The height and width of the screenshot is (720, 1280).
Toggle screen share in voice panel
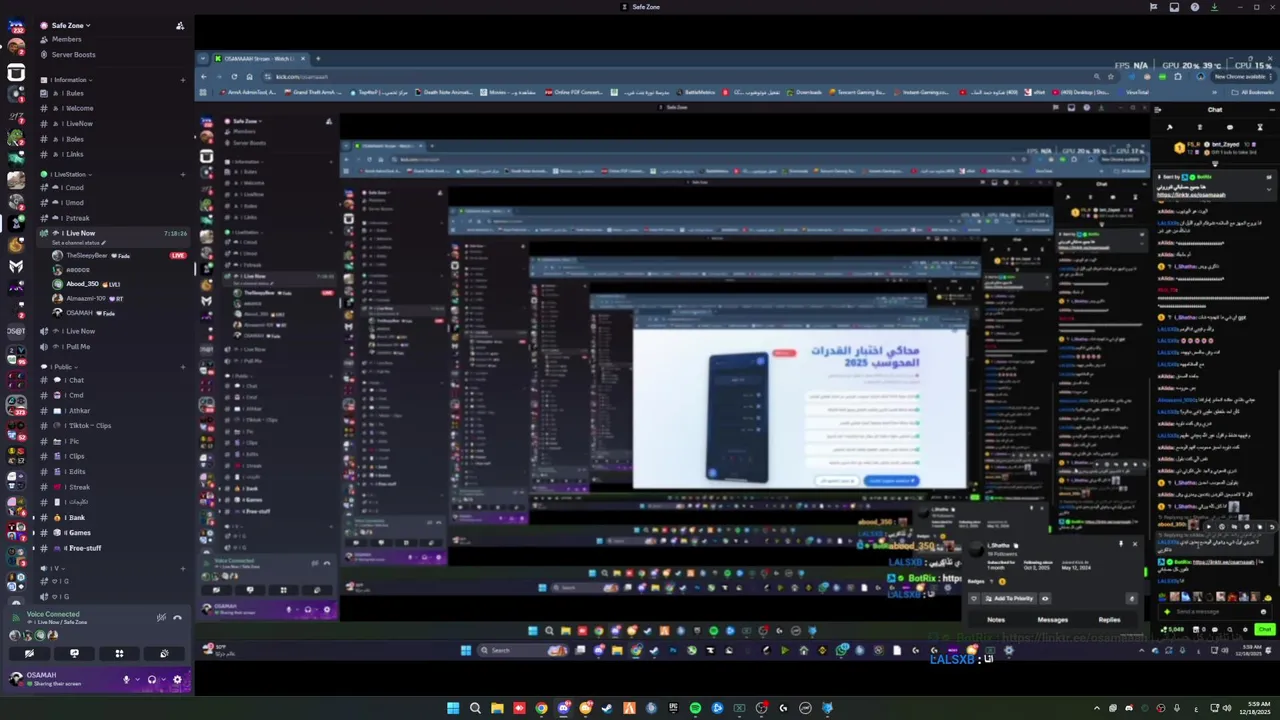[74, 653]
